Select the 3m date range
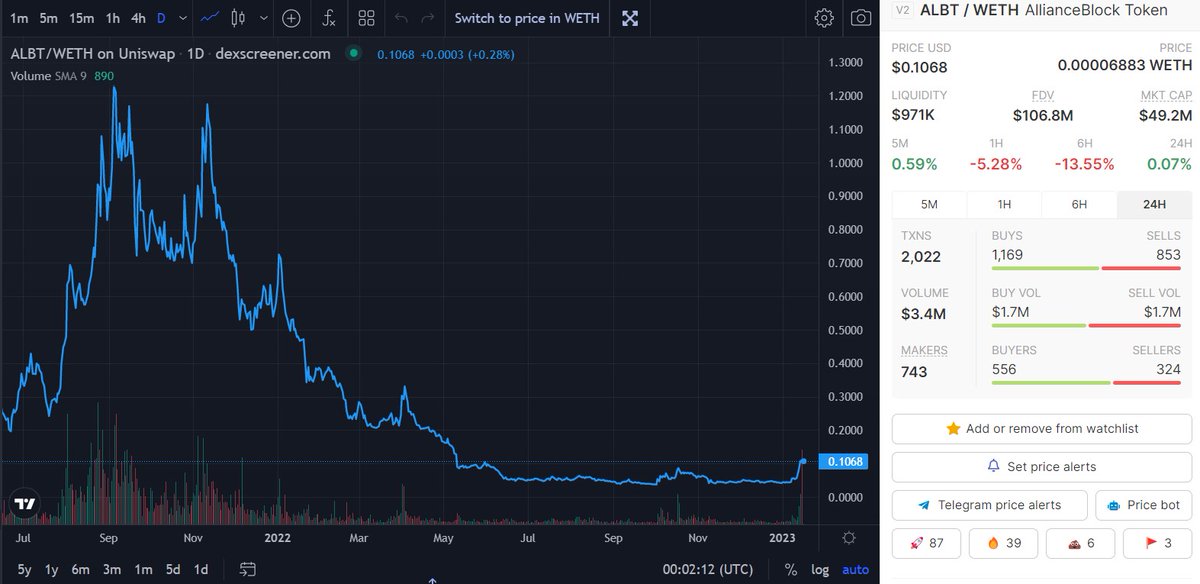 [112, 569]
